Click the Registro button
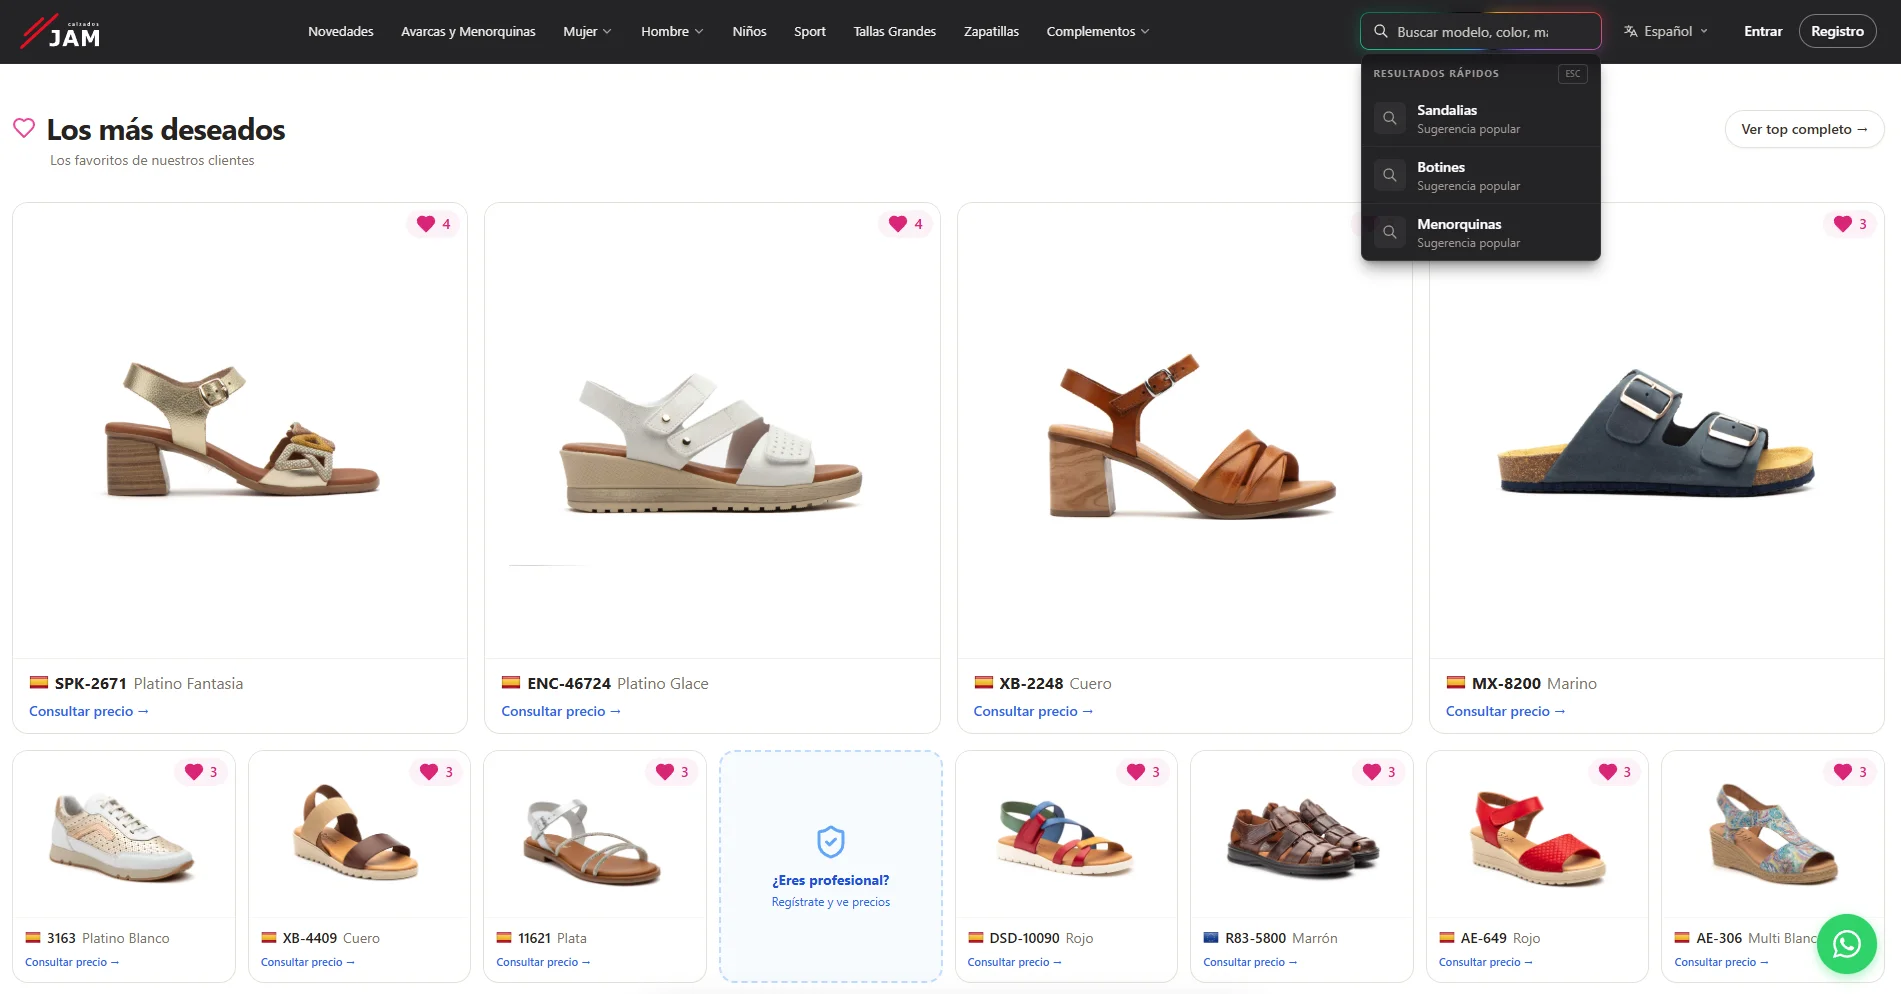 coord(1837,31)
